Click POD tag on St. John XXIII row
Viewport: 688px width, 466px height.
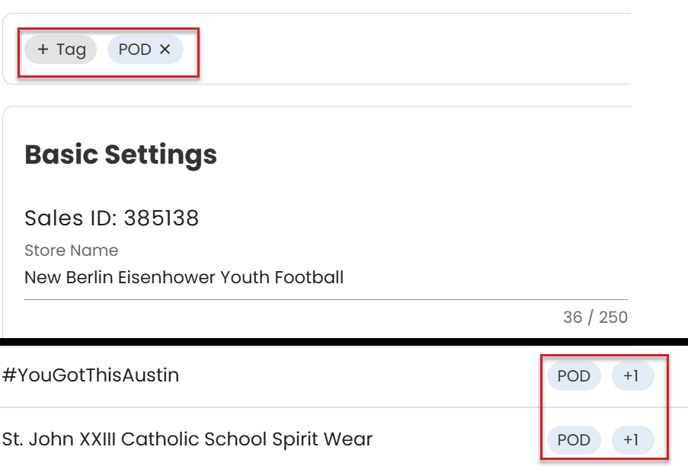pos(574,439)
